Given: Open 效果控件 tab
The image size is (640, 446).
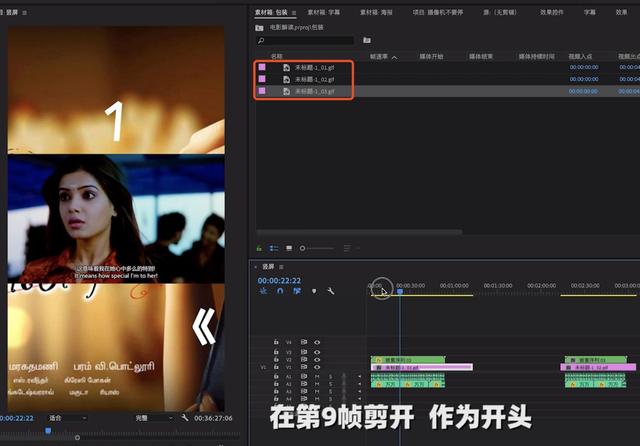Looking at the screenshot, I should (x=551, y=12).
